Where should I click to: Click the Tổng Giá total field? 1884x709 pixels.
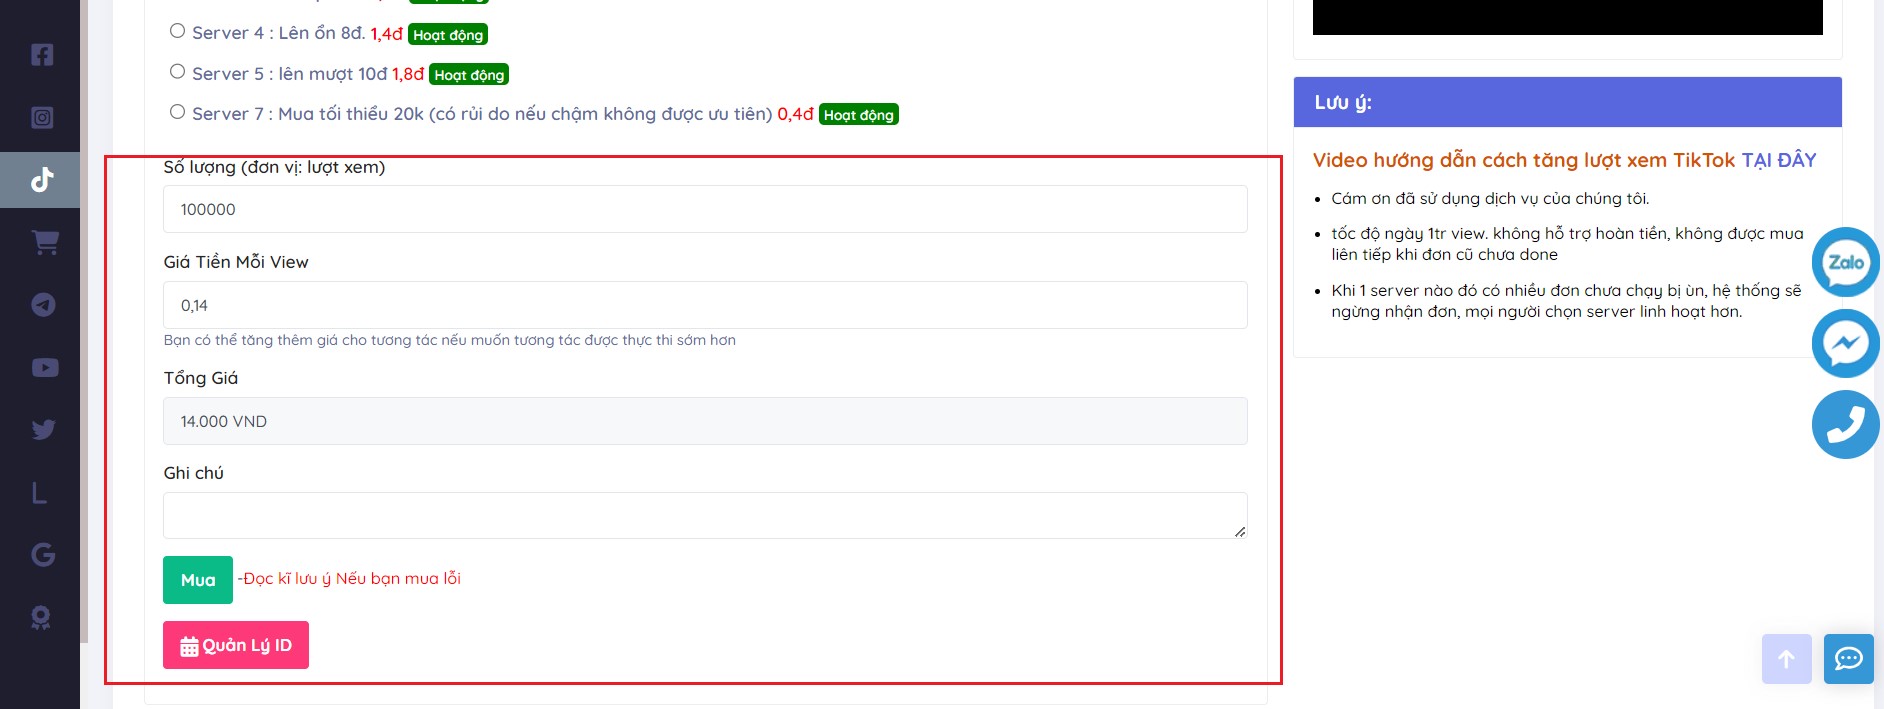click(x=705, y=421)
